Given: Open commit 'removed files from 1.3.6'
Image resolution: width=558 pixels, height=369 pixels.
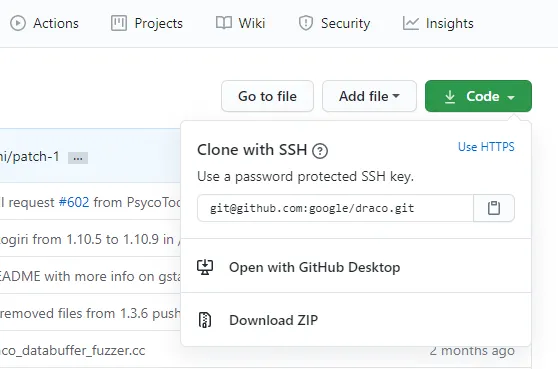Looking at the screenshot, I should click(x=90, y=313).
